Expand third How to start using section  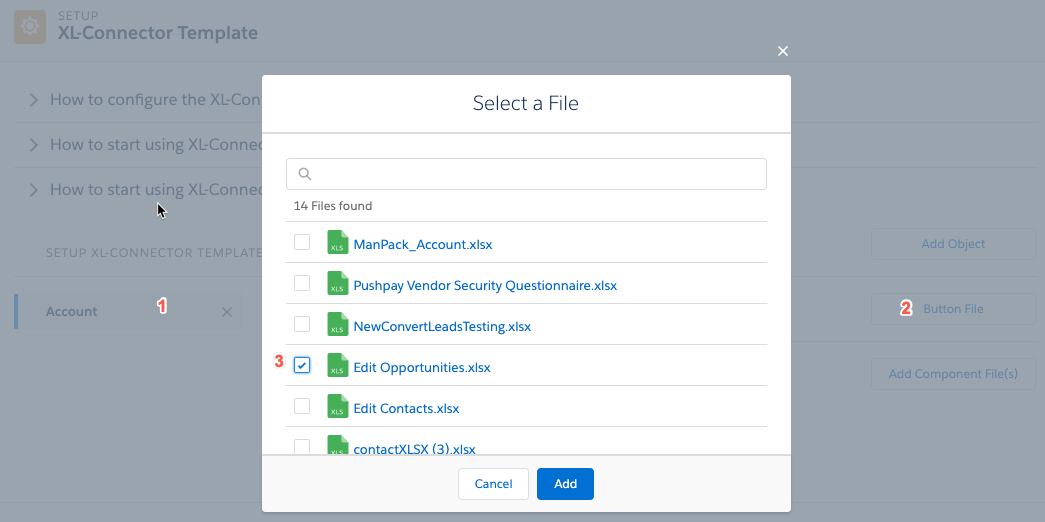coord(33,190)
